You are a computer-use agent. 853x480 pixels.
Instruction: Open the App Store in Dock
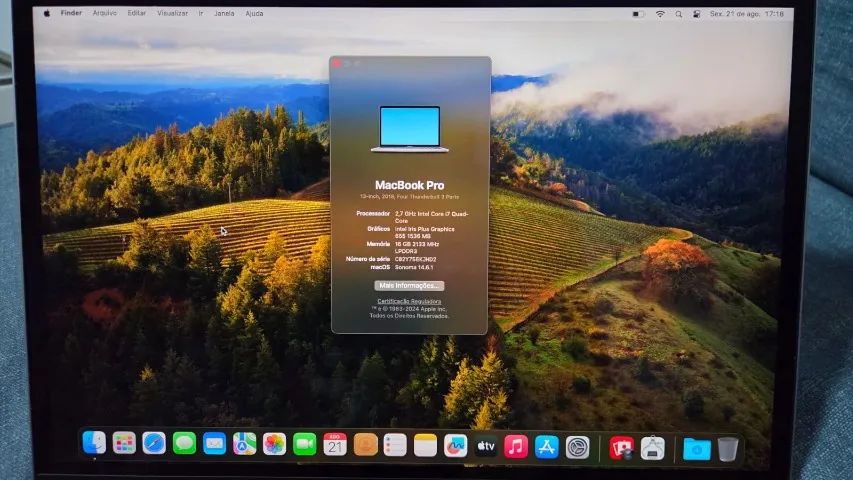(x=547, y=447)
